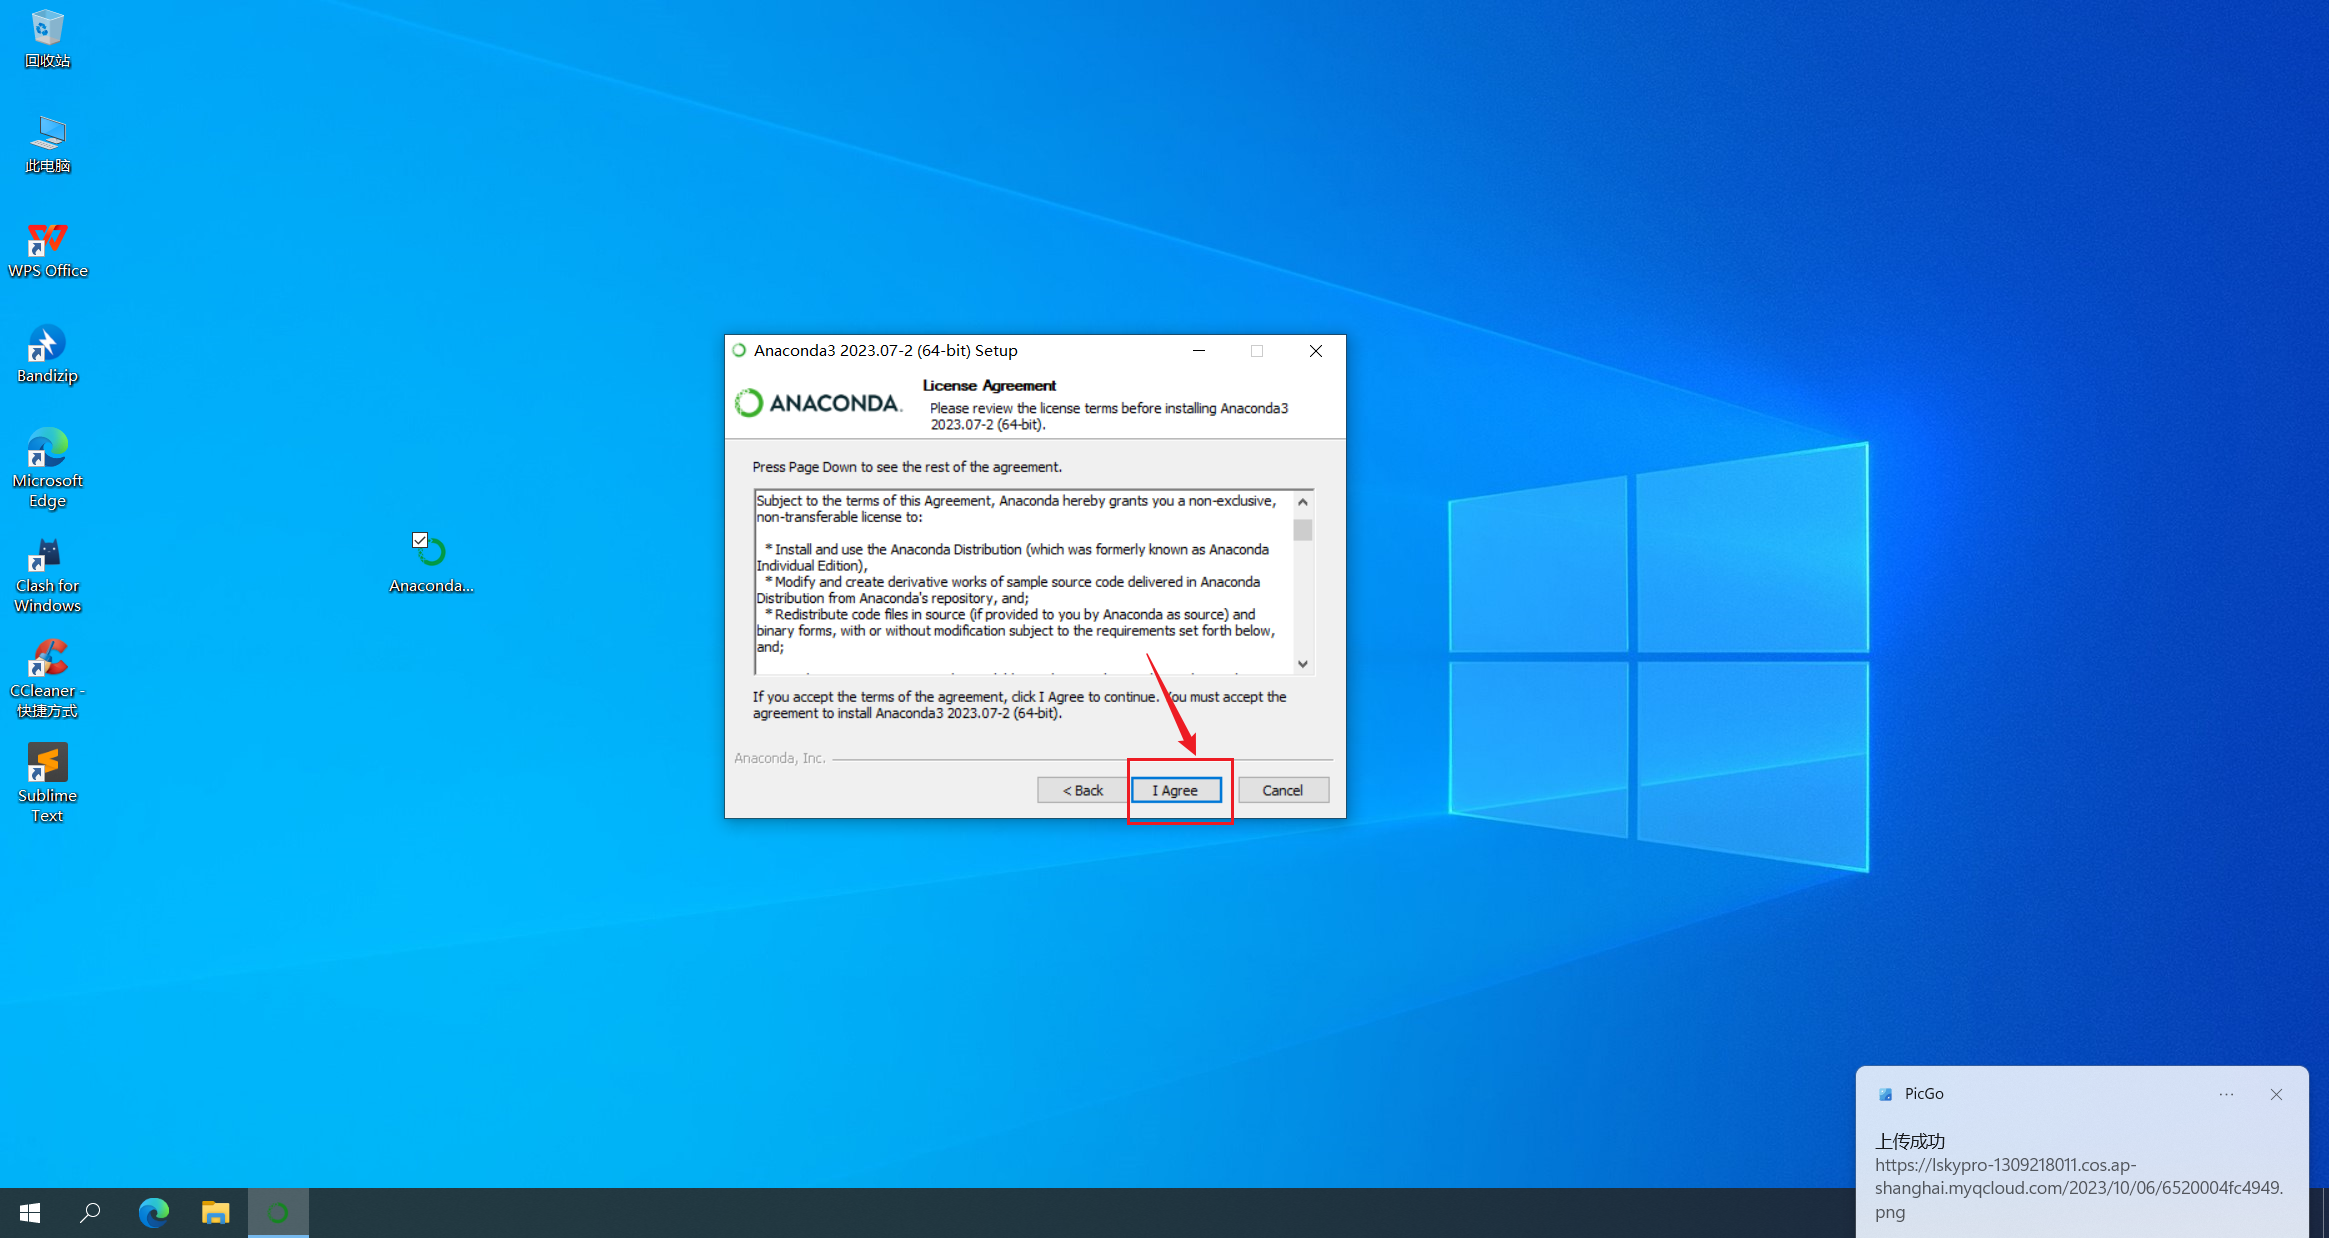Click the license agreement scrollbar thumb
This screenshot has width=2329, height=1238.
[1302, 529]
